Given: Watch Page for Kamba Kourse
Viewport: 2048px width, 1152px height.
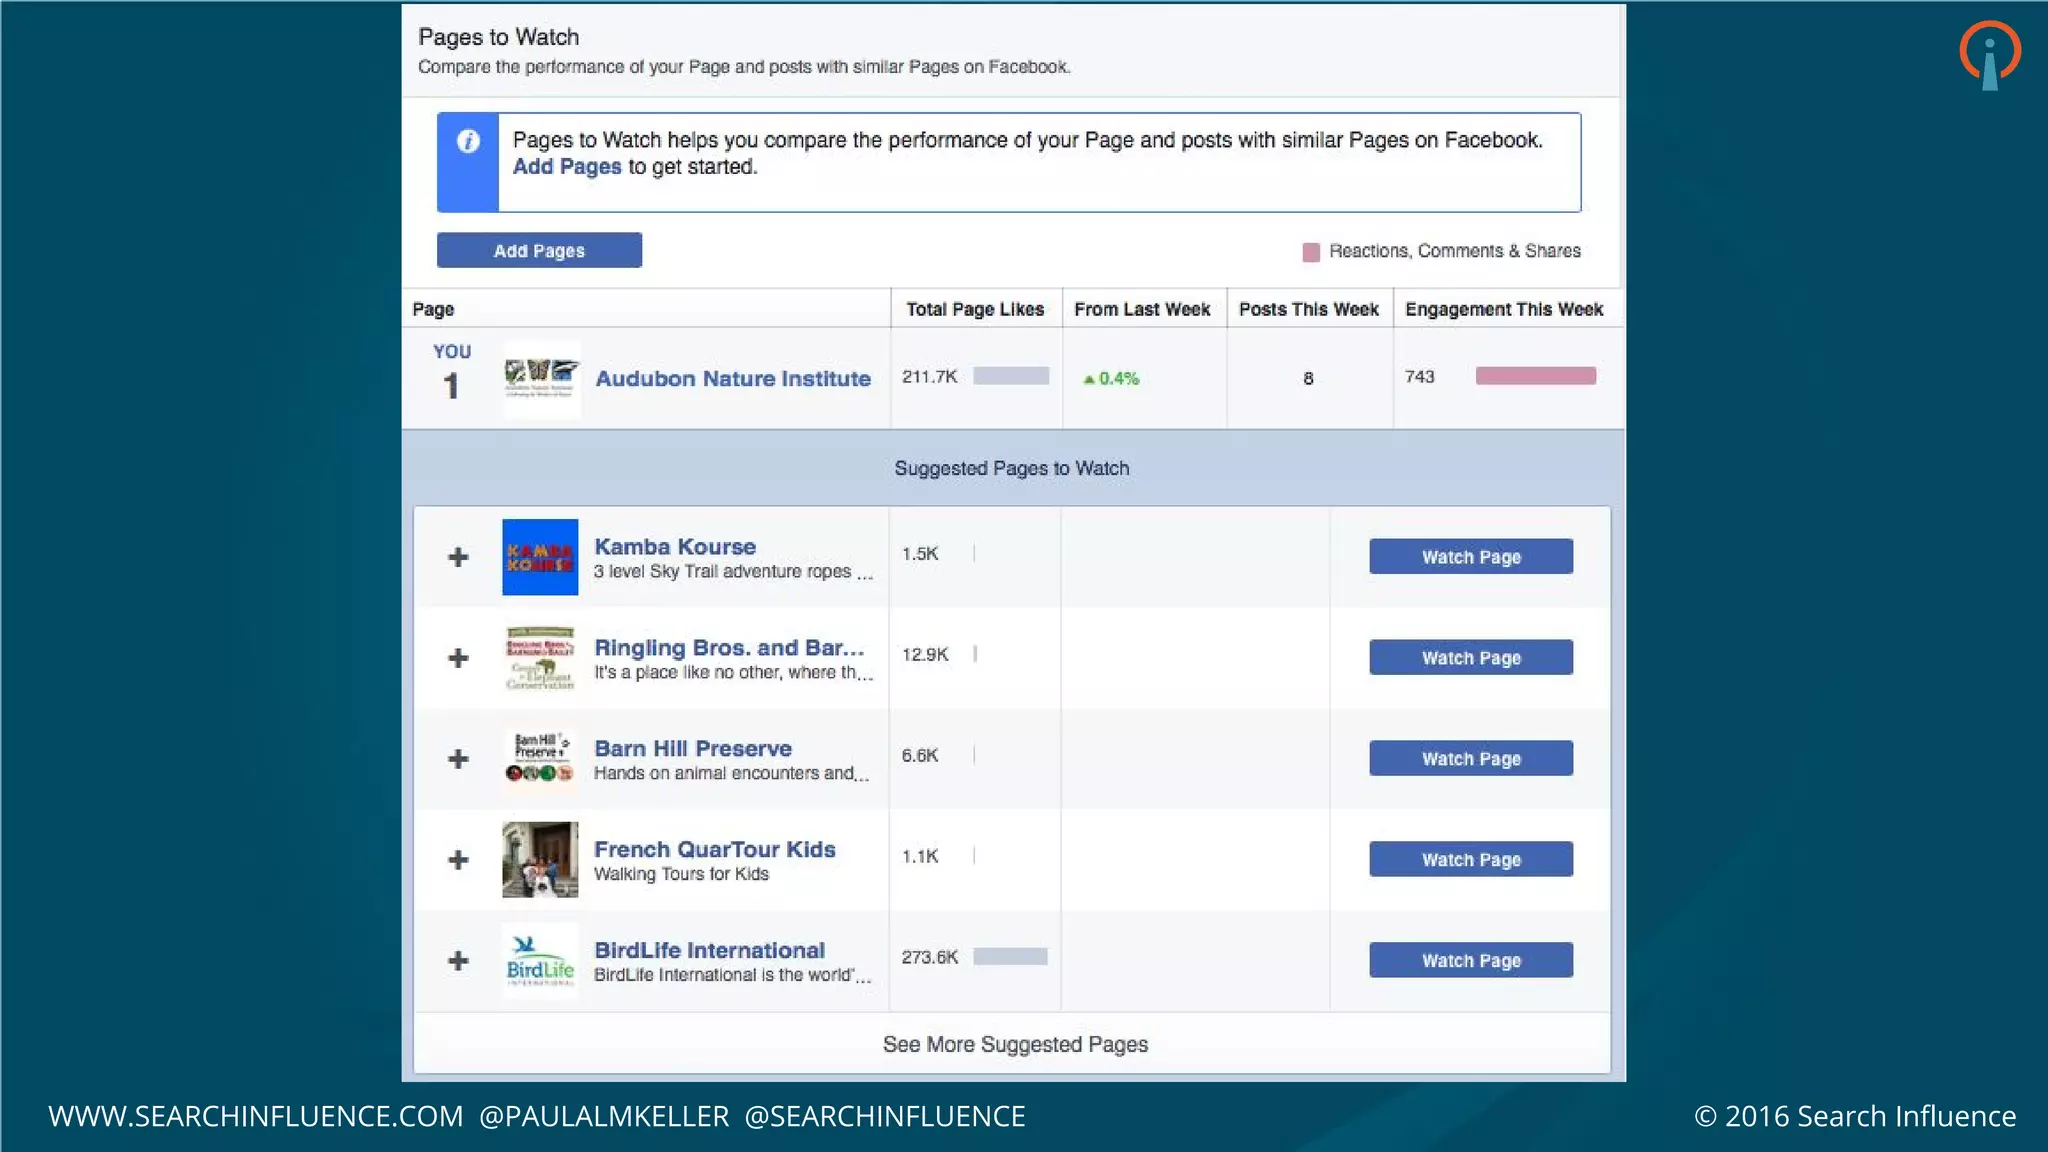Looking at the screenshot, I should (x=1470, y=557).
